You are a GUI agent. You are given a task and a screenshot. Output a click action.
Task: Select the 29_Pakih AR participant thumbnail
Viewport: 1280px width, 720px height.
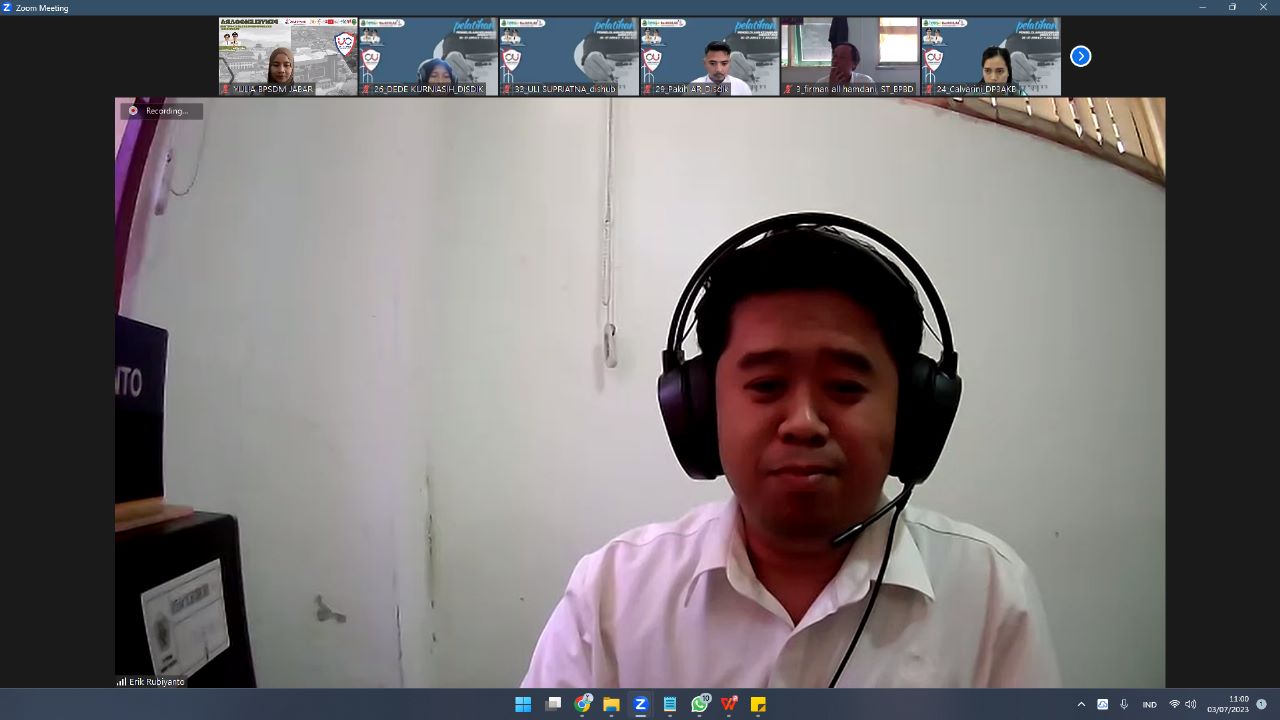709,56
